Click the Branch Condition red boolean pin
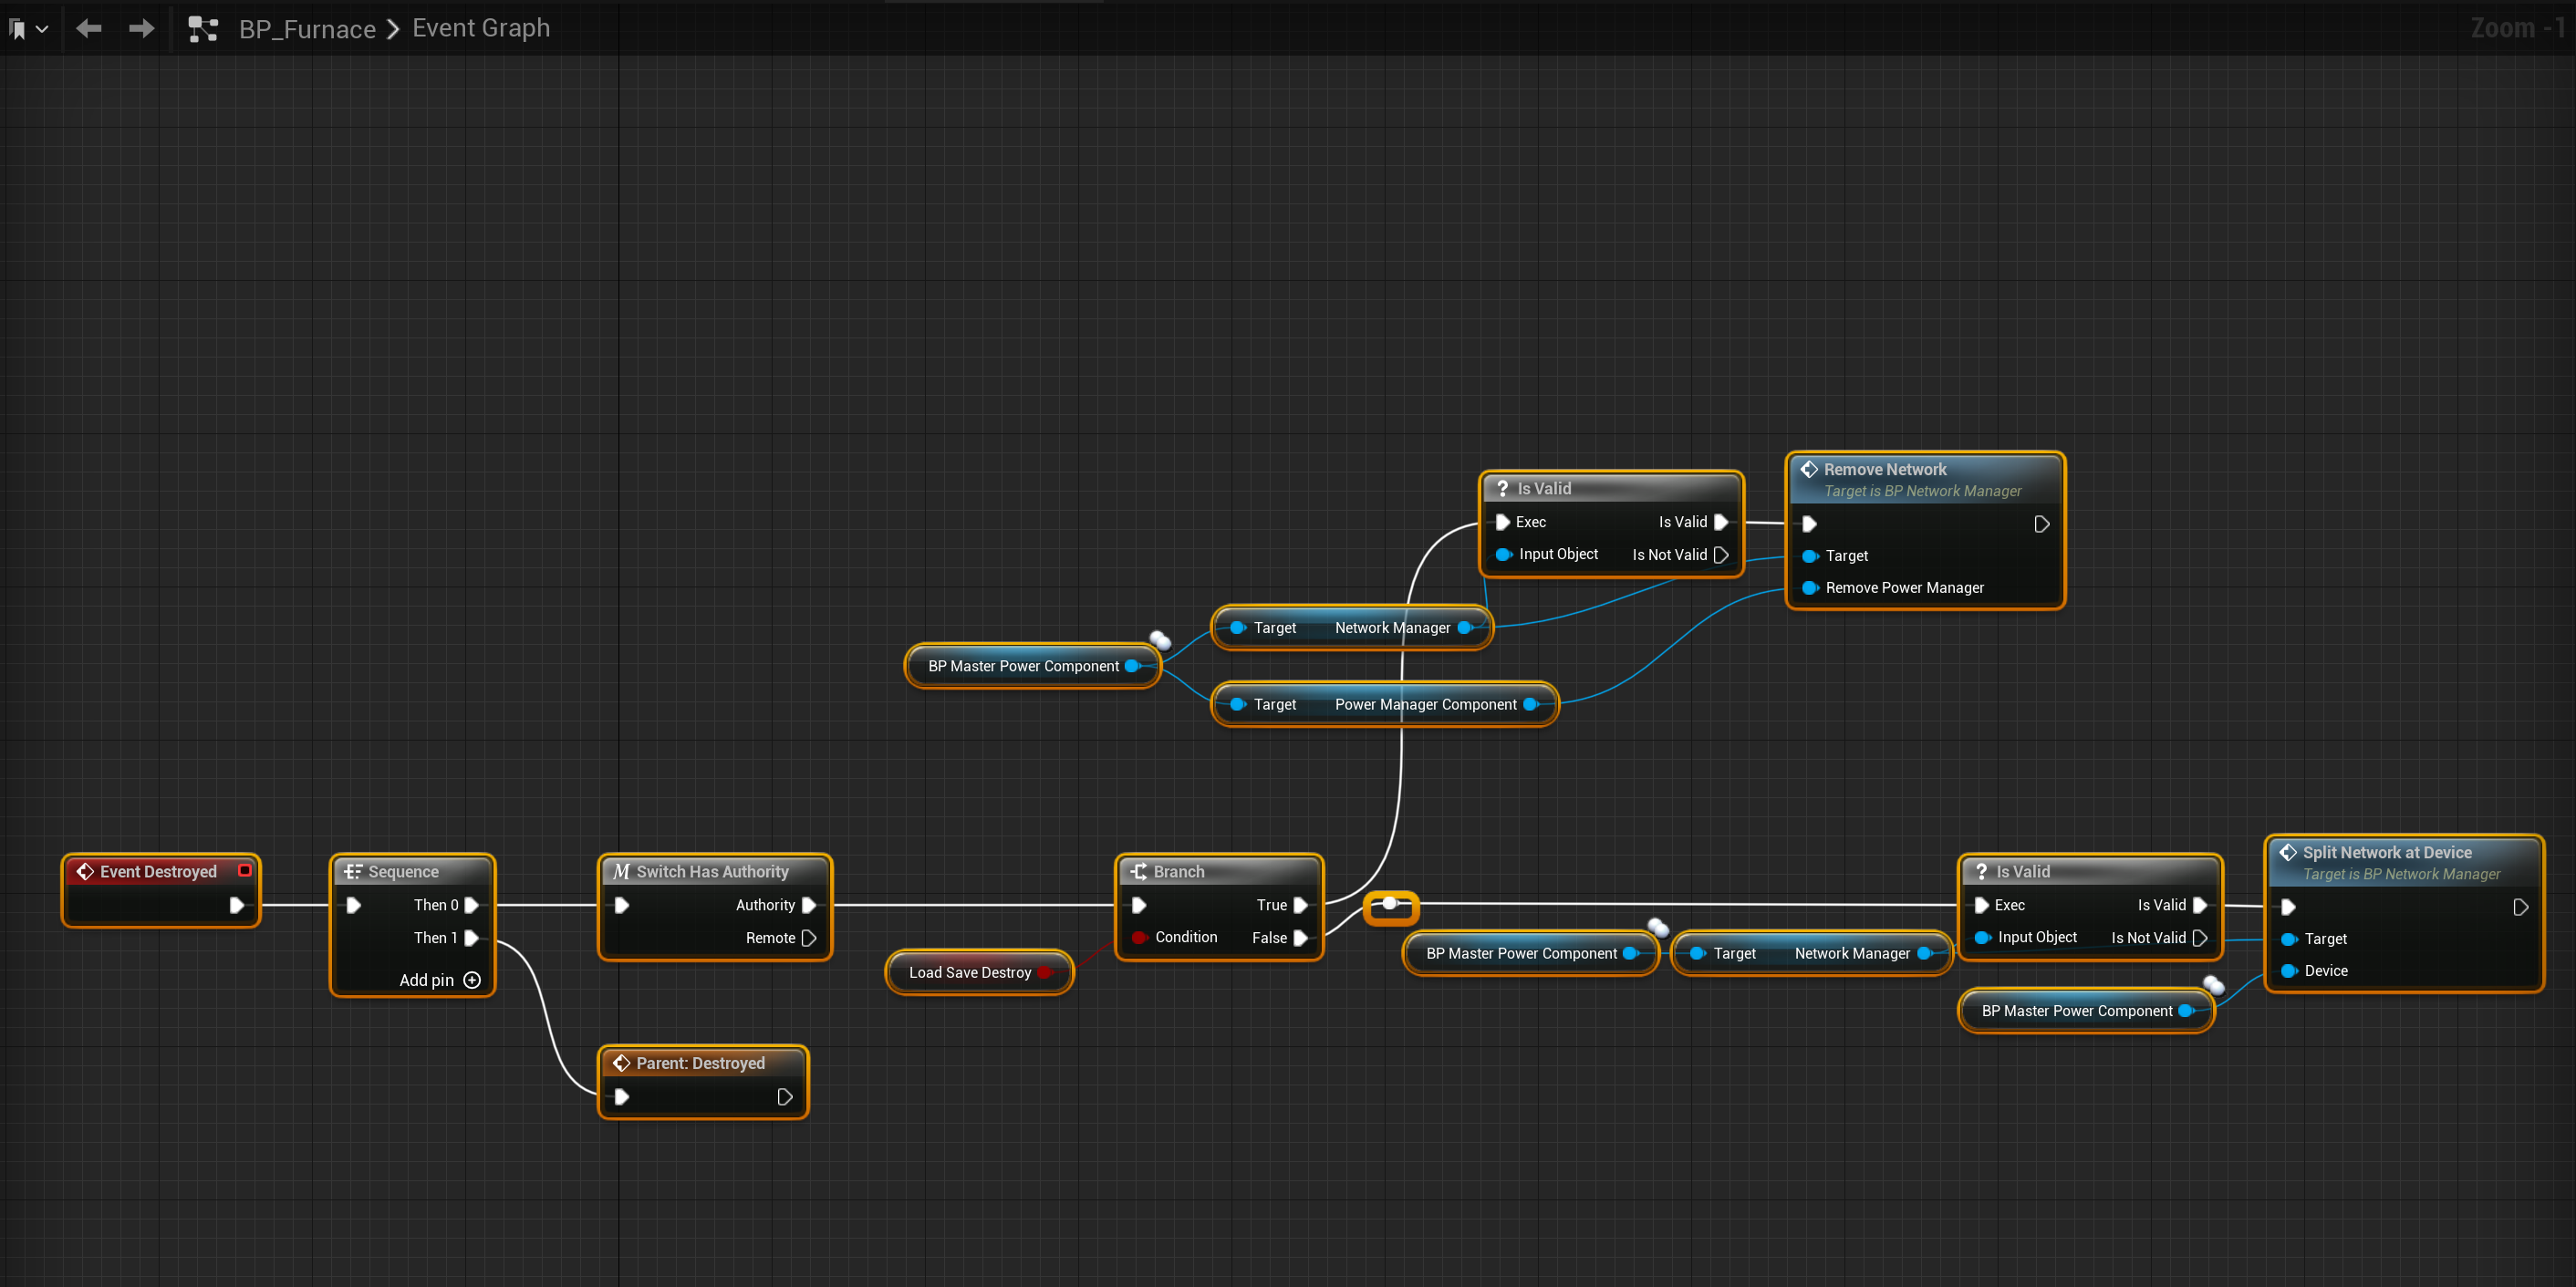This screenshot has width=2576, height=1287. (x=1138, y=937)
